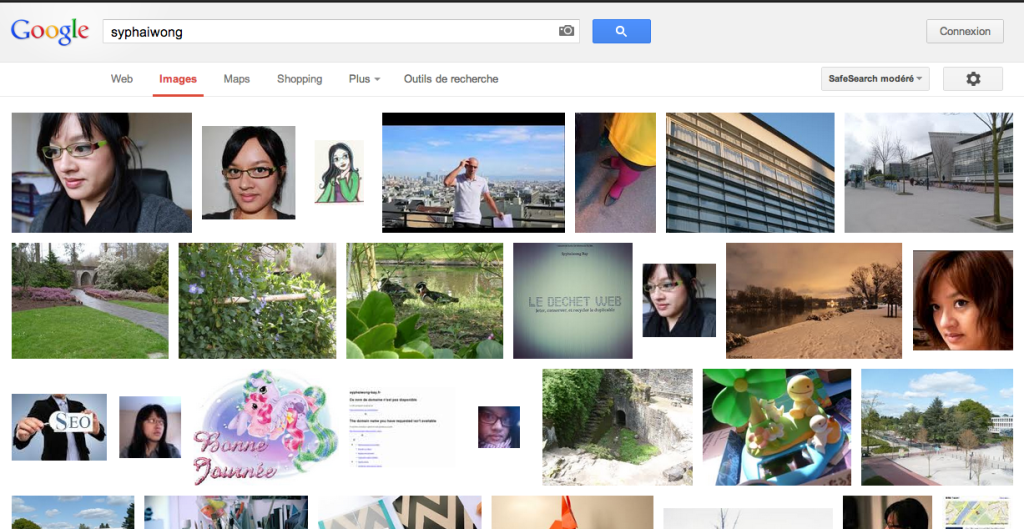Go to the Google logo homepage

[50, 31]
